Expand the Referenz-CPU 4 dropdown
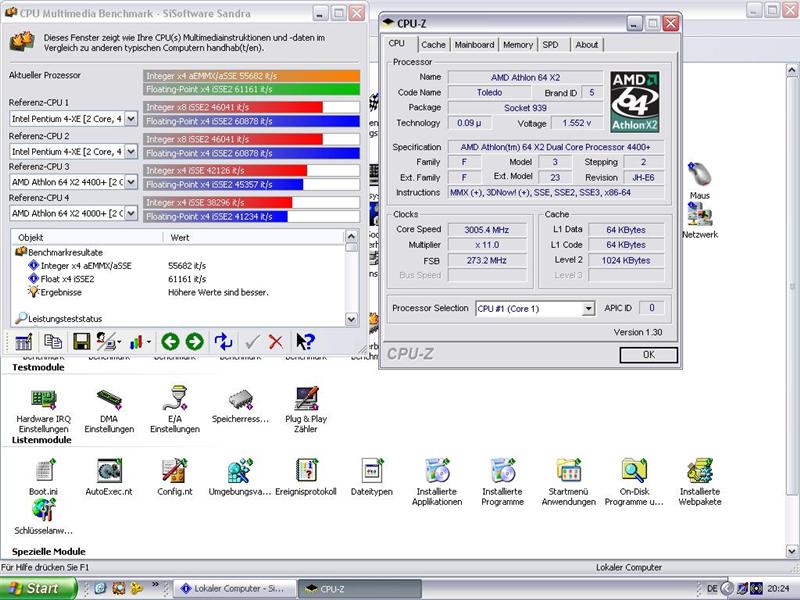800x600 pixels. pyautogui.click(x=131, y=213)
